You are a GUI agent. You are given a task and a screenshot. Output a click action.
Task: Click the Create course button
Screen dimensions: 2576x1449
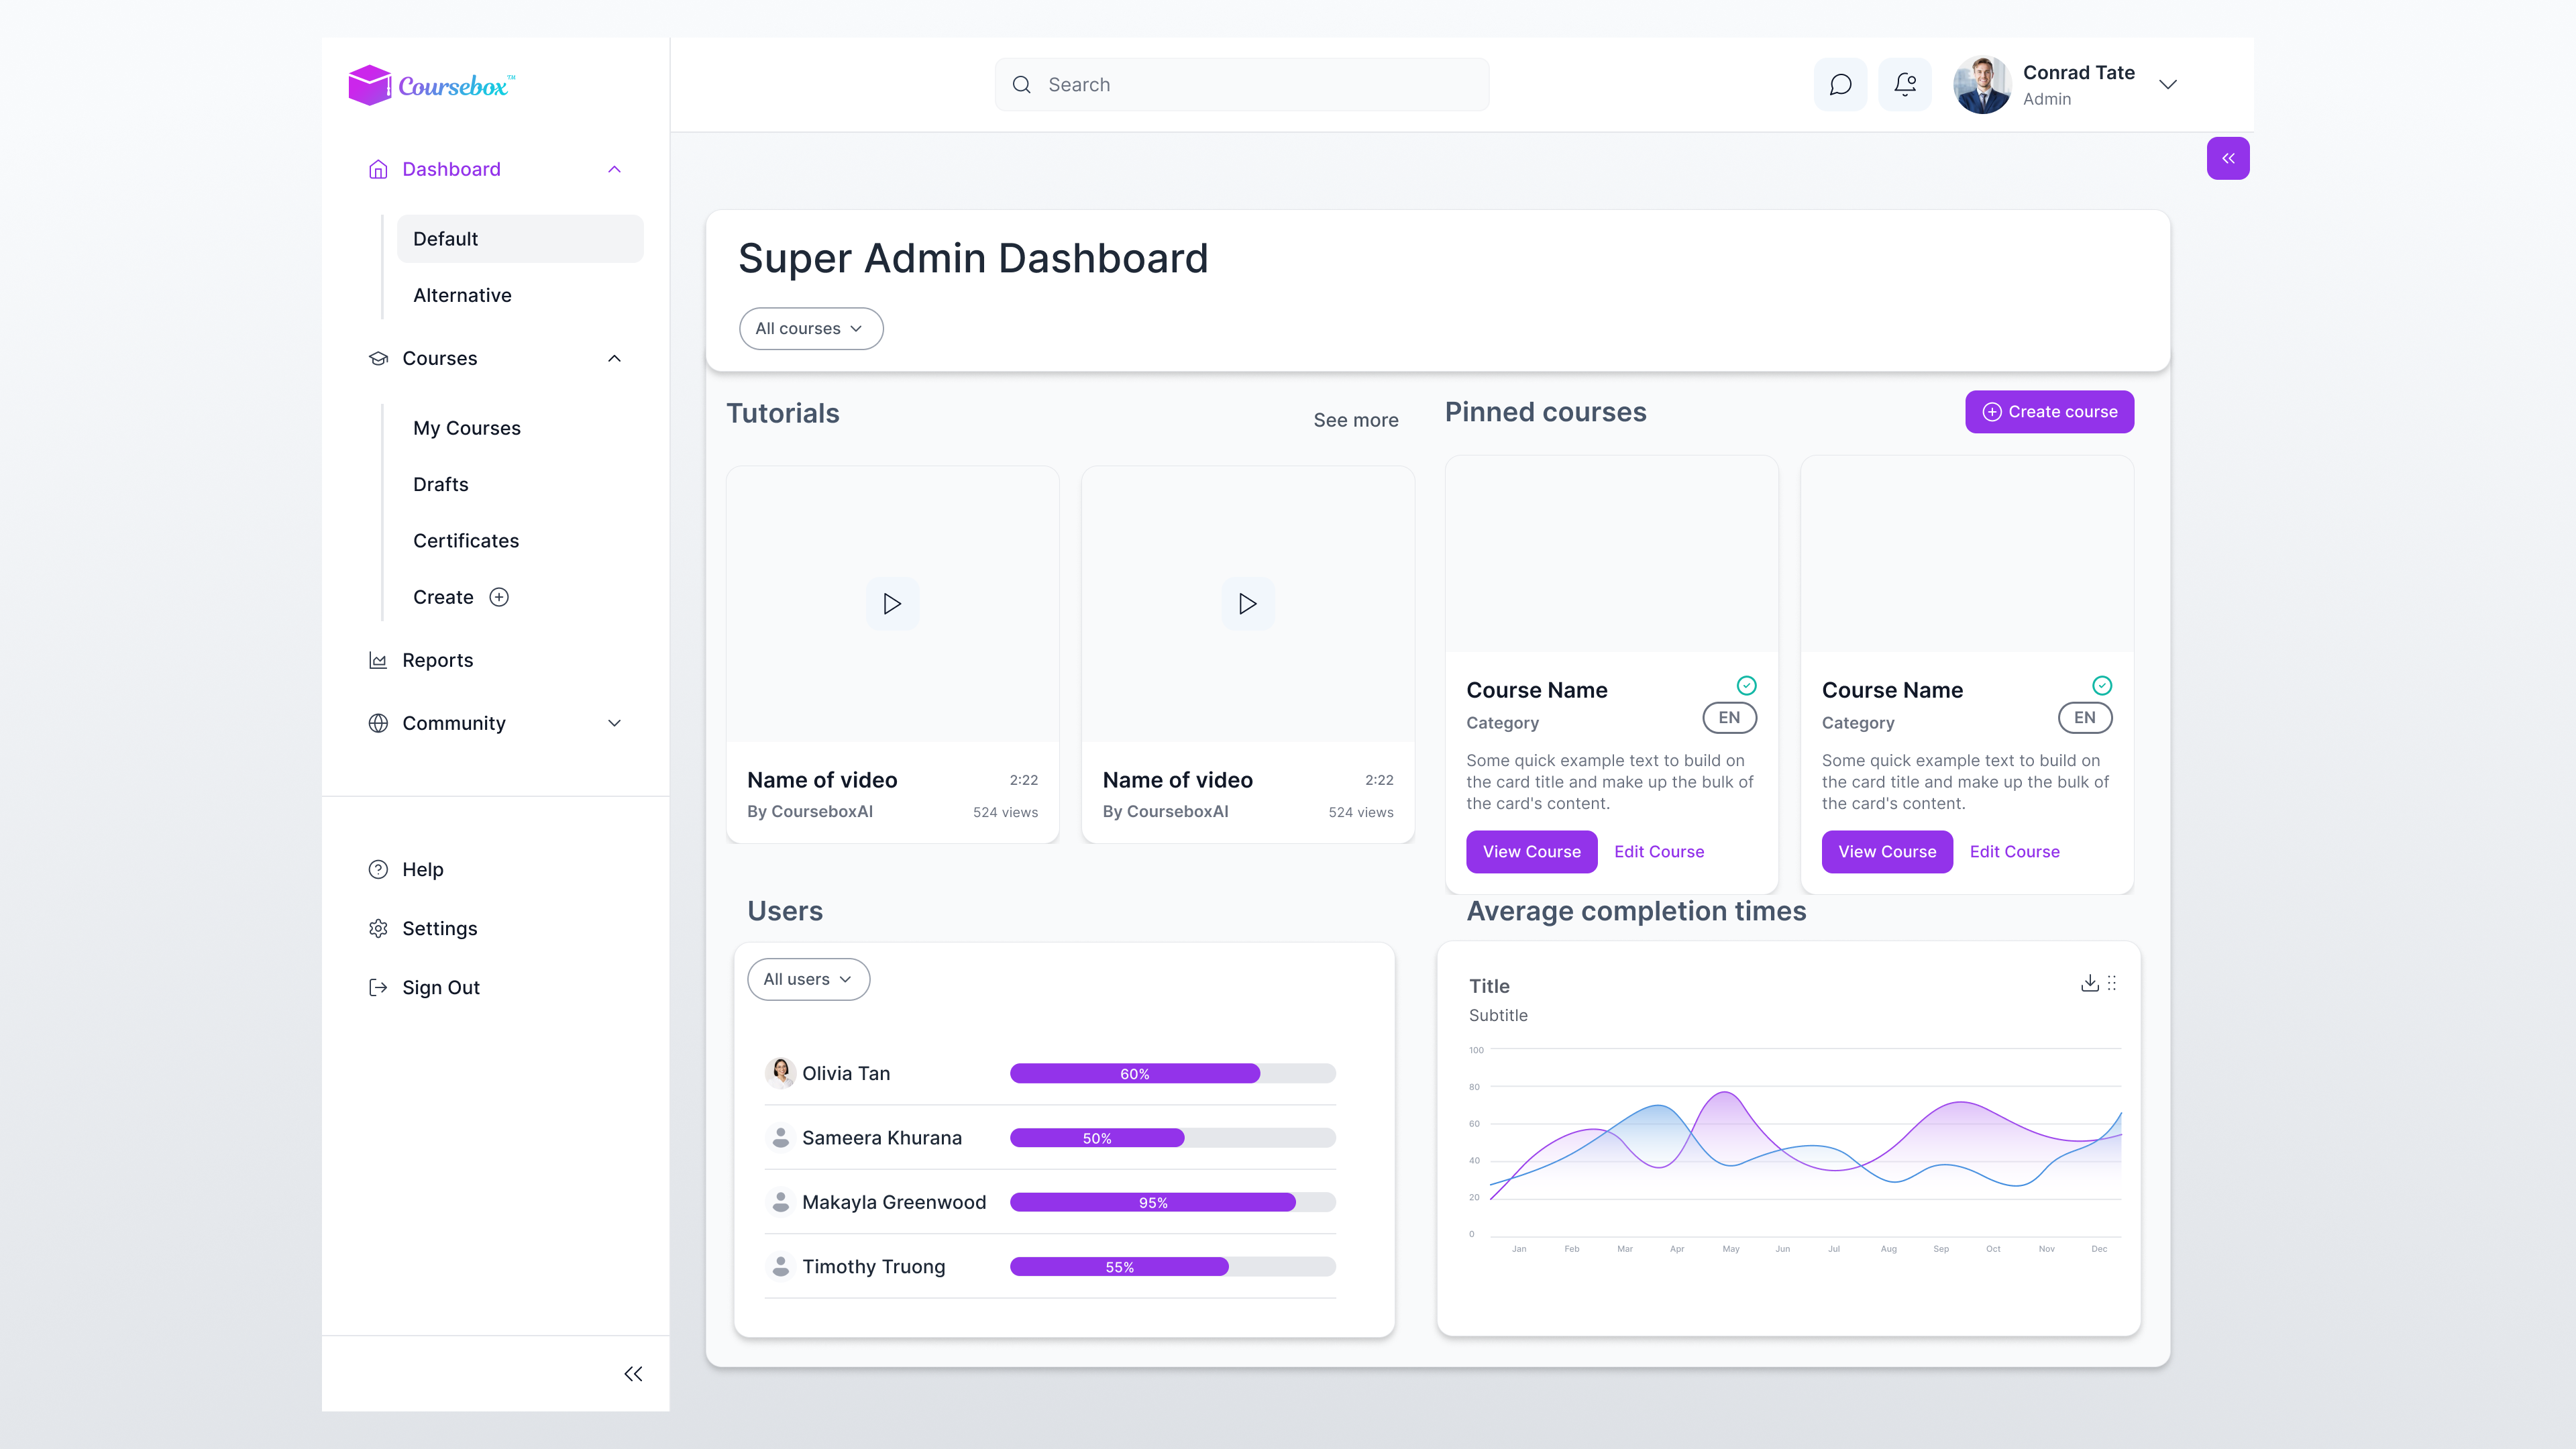tap(2049, 412)
